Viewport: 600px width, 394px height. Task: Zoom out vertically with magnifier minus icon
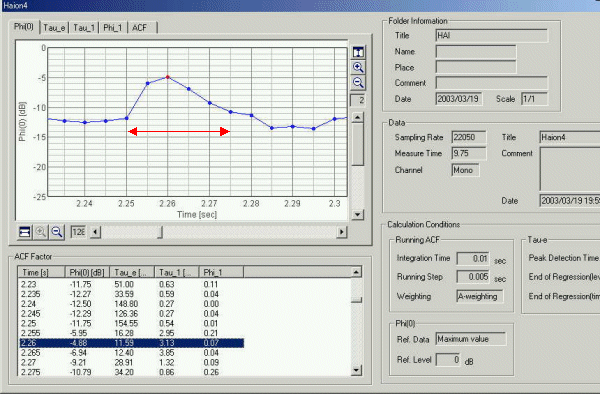click(358, 83)
